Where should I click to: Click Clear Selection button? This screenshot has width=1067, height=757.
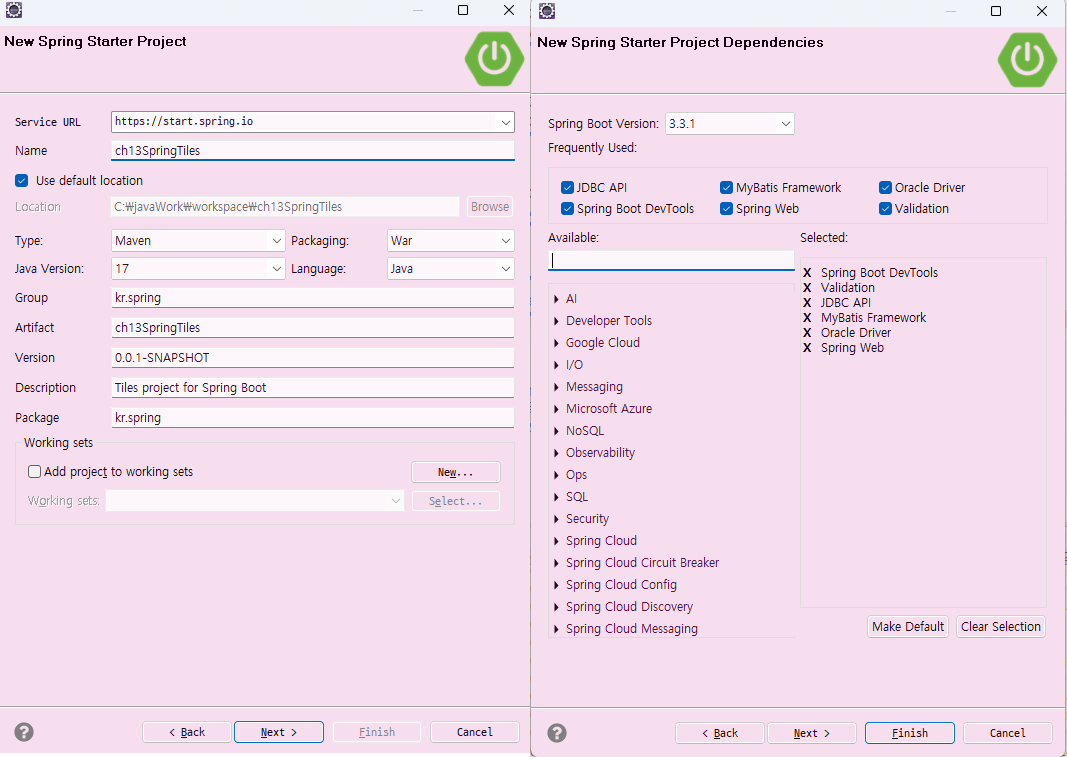pyautogui.click(x=1001, y=626)
